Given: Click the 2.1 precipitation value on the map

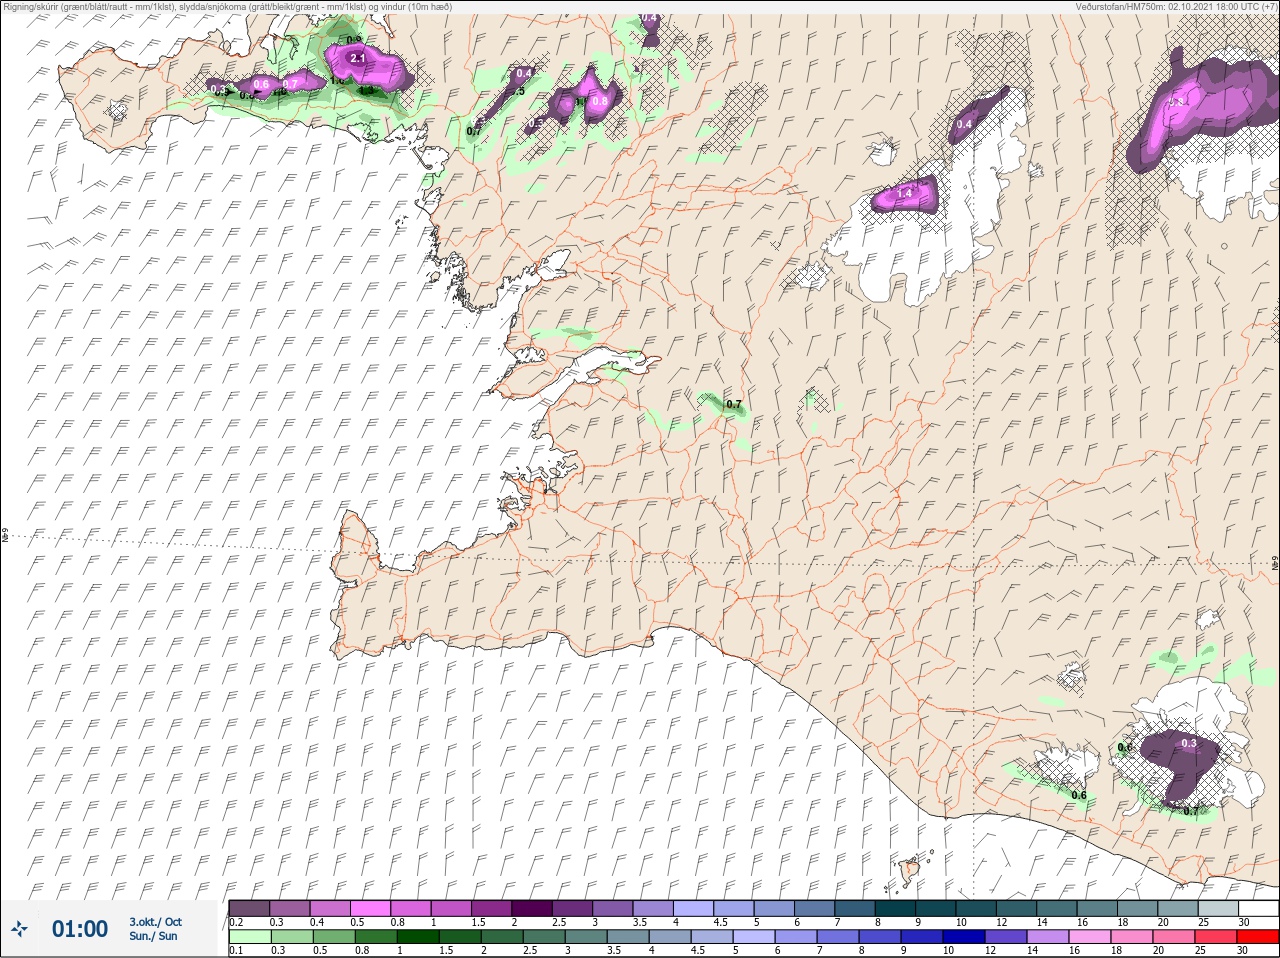Looking at the screenshot, I should tap(358, 59).
